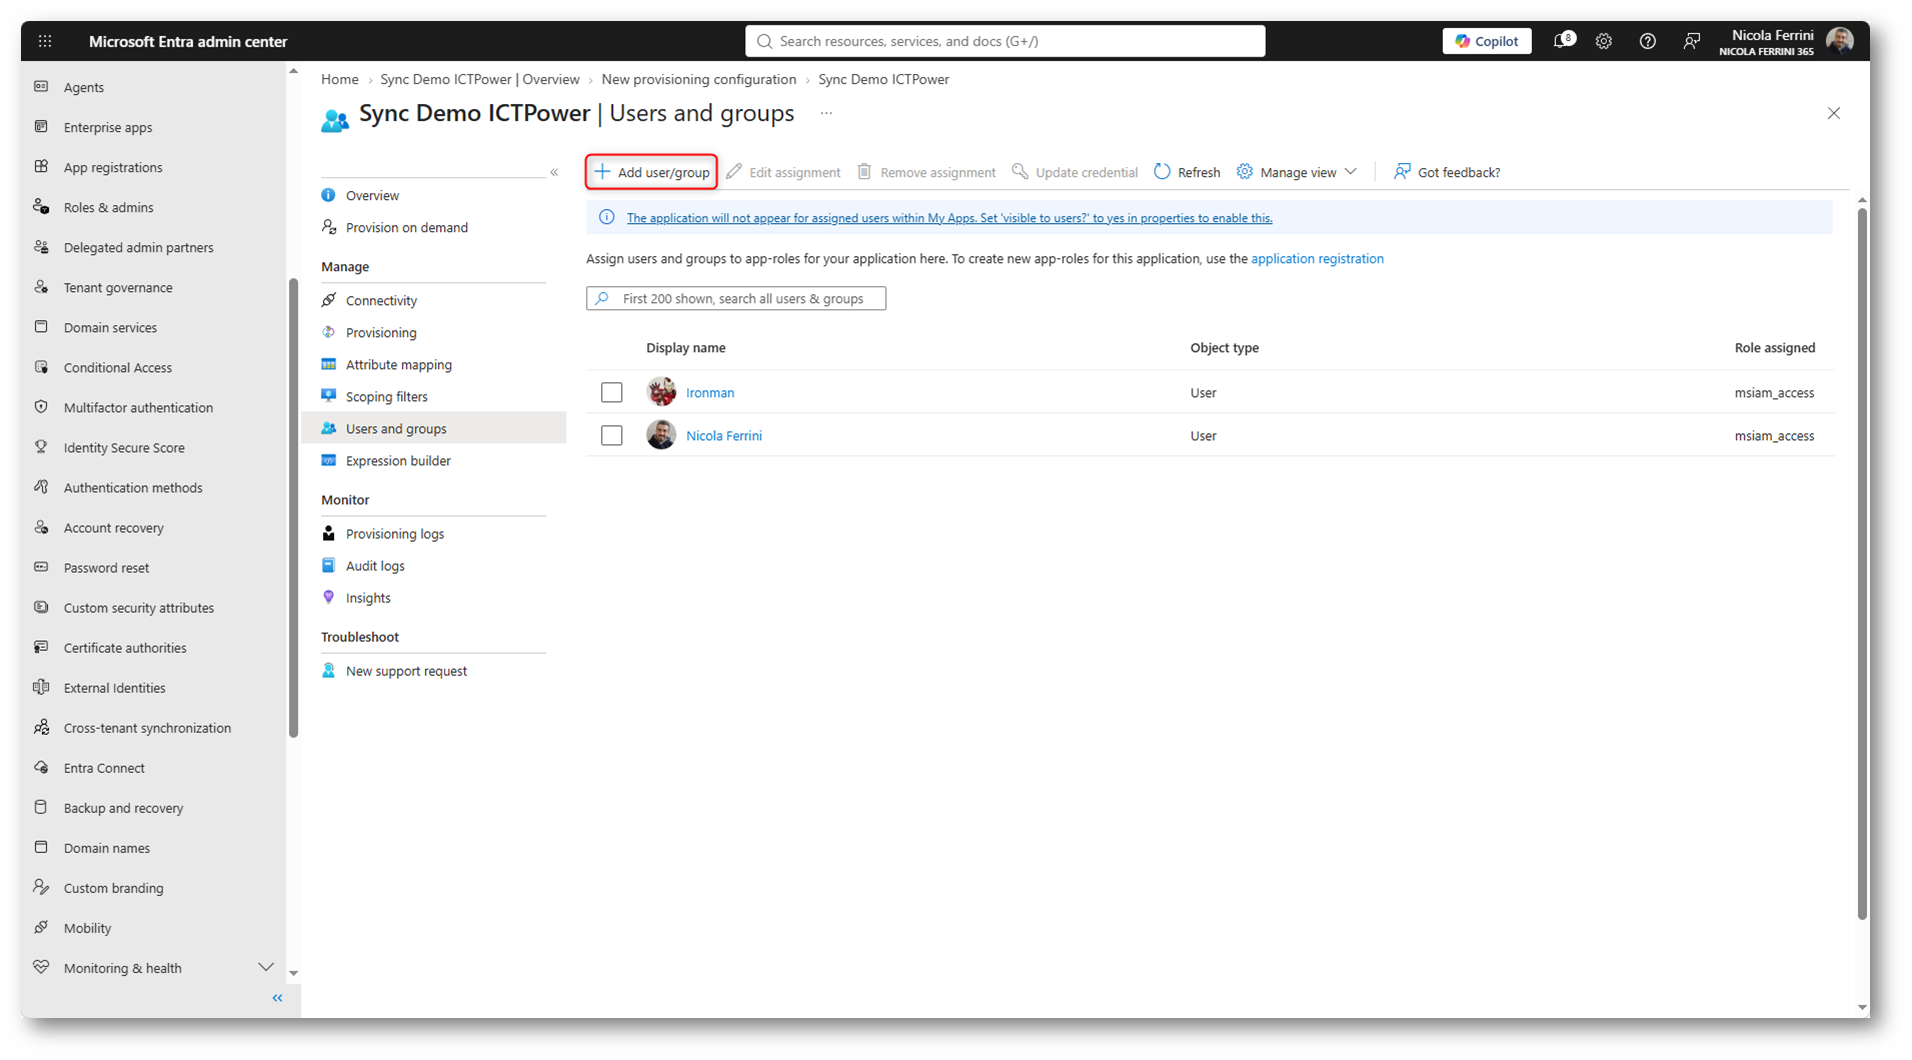Screen dimensions: 1912x1060
Task: Open Domain services in sidebar
Action: tap(110, 327)
